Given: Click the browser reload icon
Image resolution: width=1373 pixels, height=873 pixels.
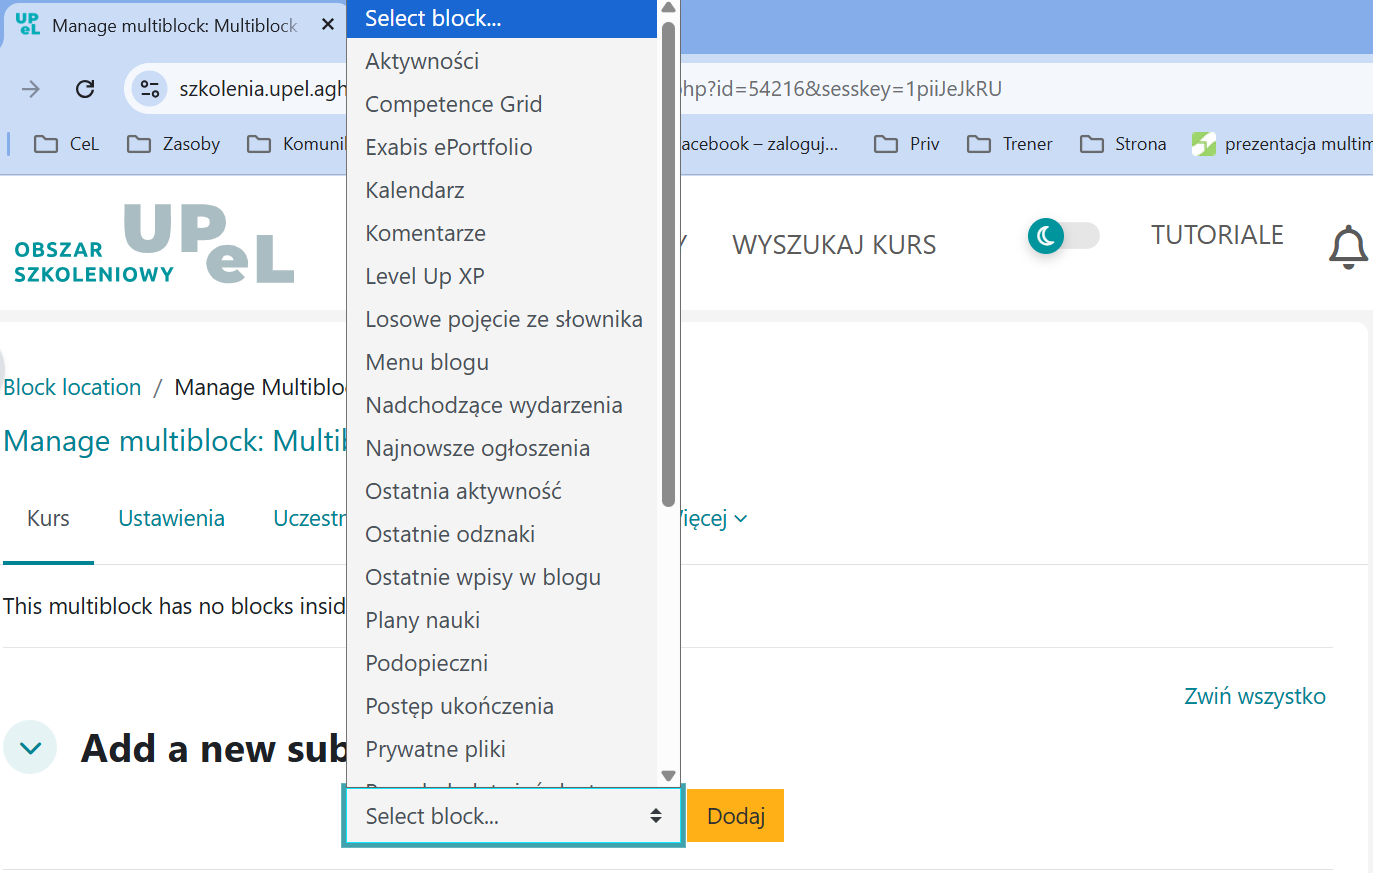Looking at the screenshot, I should coord(85,89).
